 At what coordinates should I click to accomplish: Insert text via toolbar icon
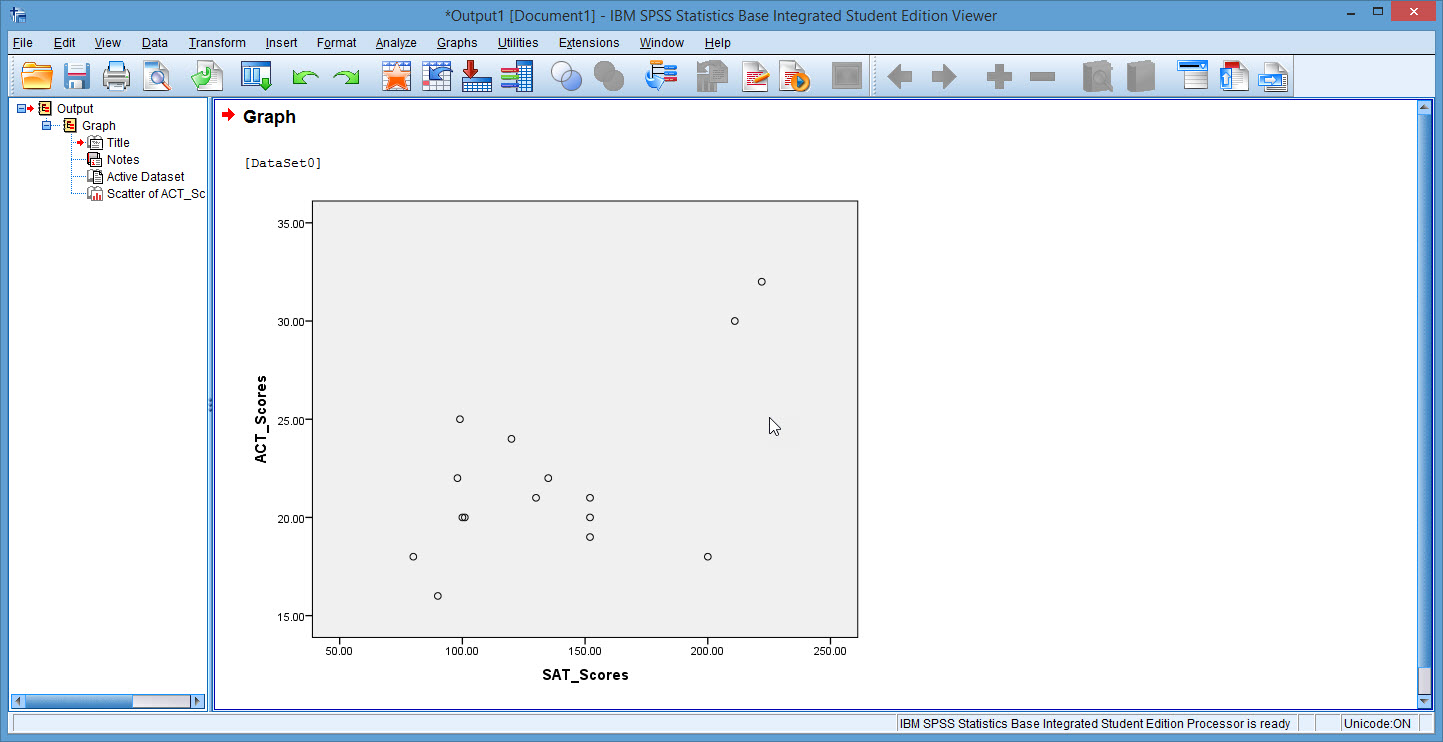(1273, 76)
